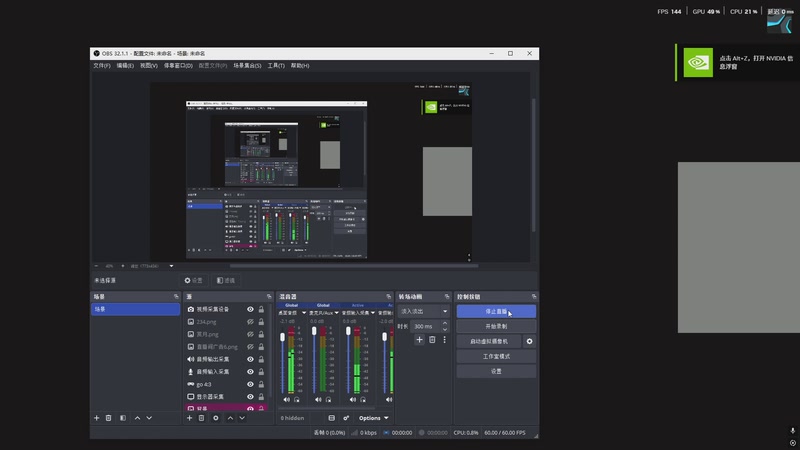Open scene filters icon in scenes toolbar
This screenshot has height=450, width=800.
(123, 418)
